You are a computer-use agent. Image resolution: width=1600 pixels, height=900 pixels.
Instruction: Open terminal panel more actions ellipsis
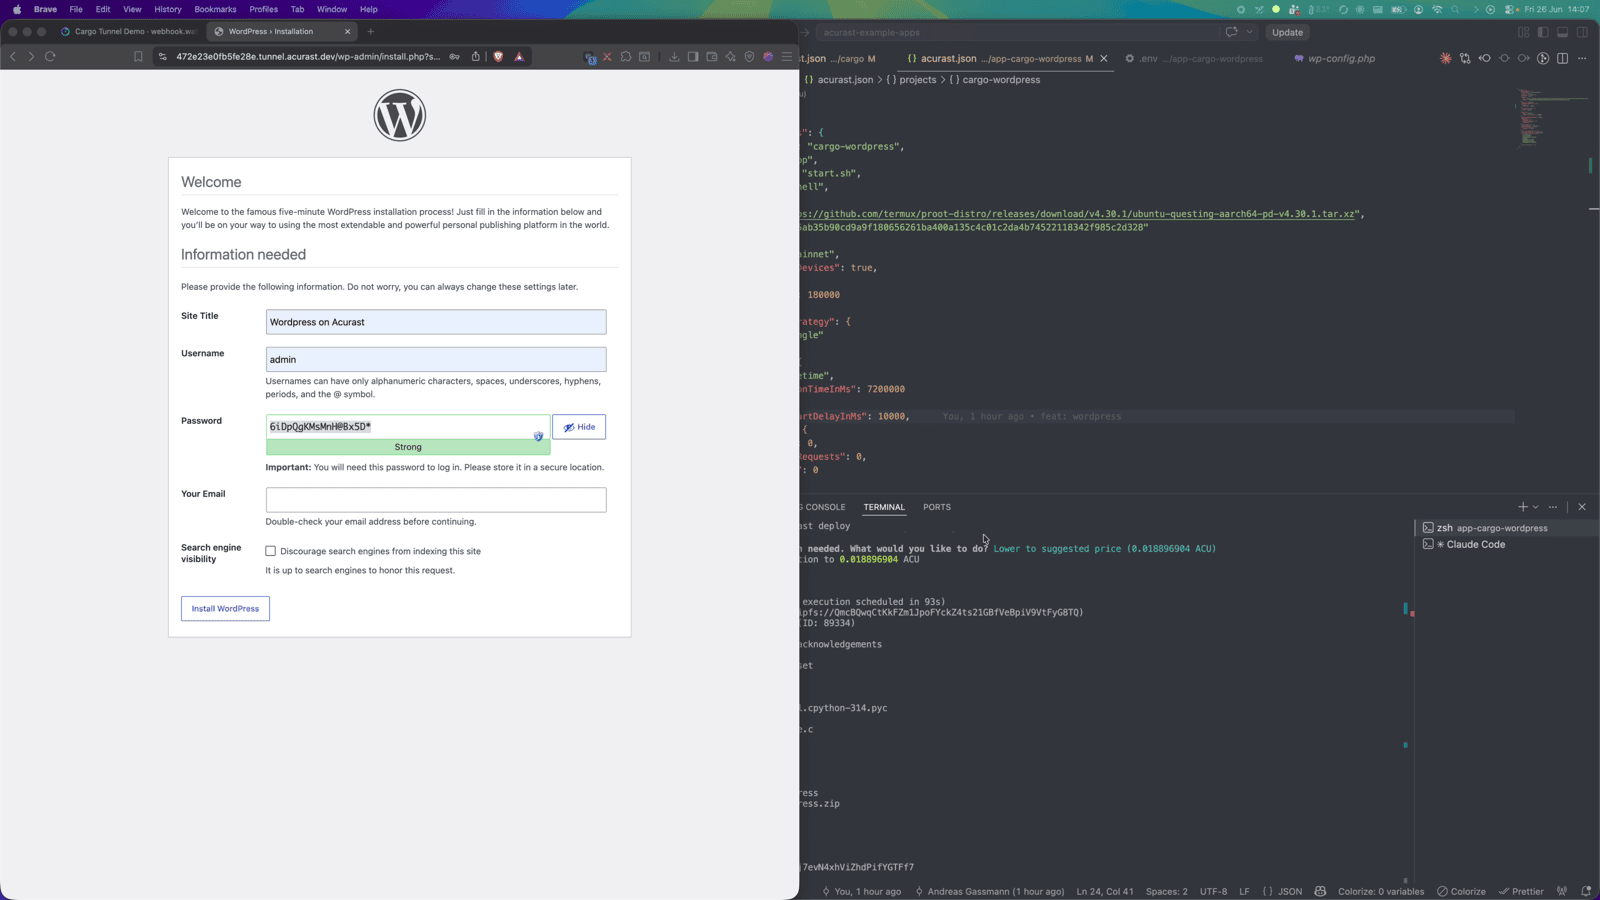[x=1553, y=507]
